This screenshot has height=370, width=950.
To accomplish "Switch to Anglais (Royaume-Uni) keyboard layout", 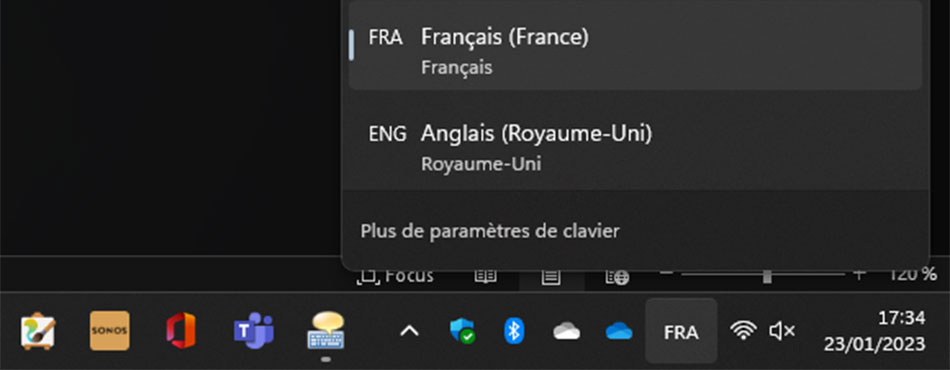I will point(635,144).
